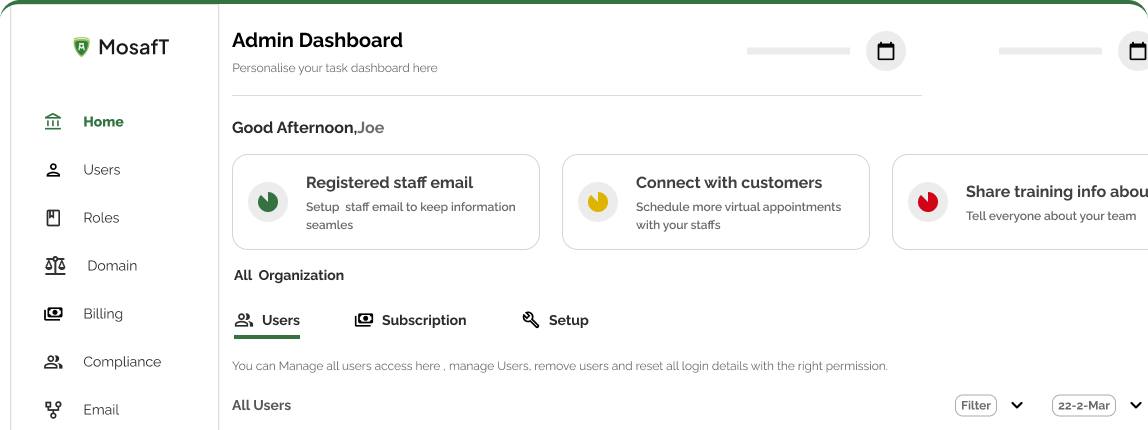This screenshot has height=430, width=1148.
Task: Click the Compliance people icon in sidebar
Action: [53, 362]
